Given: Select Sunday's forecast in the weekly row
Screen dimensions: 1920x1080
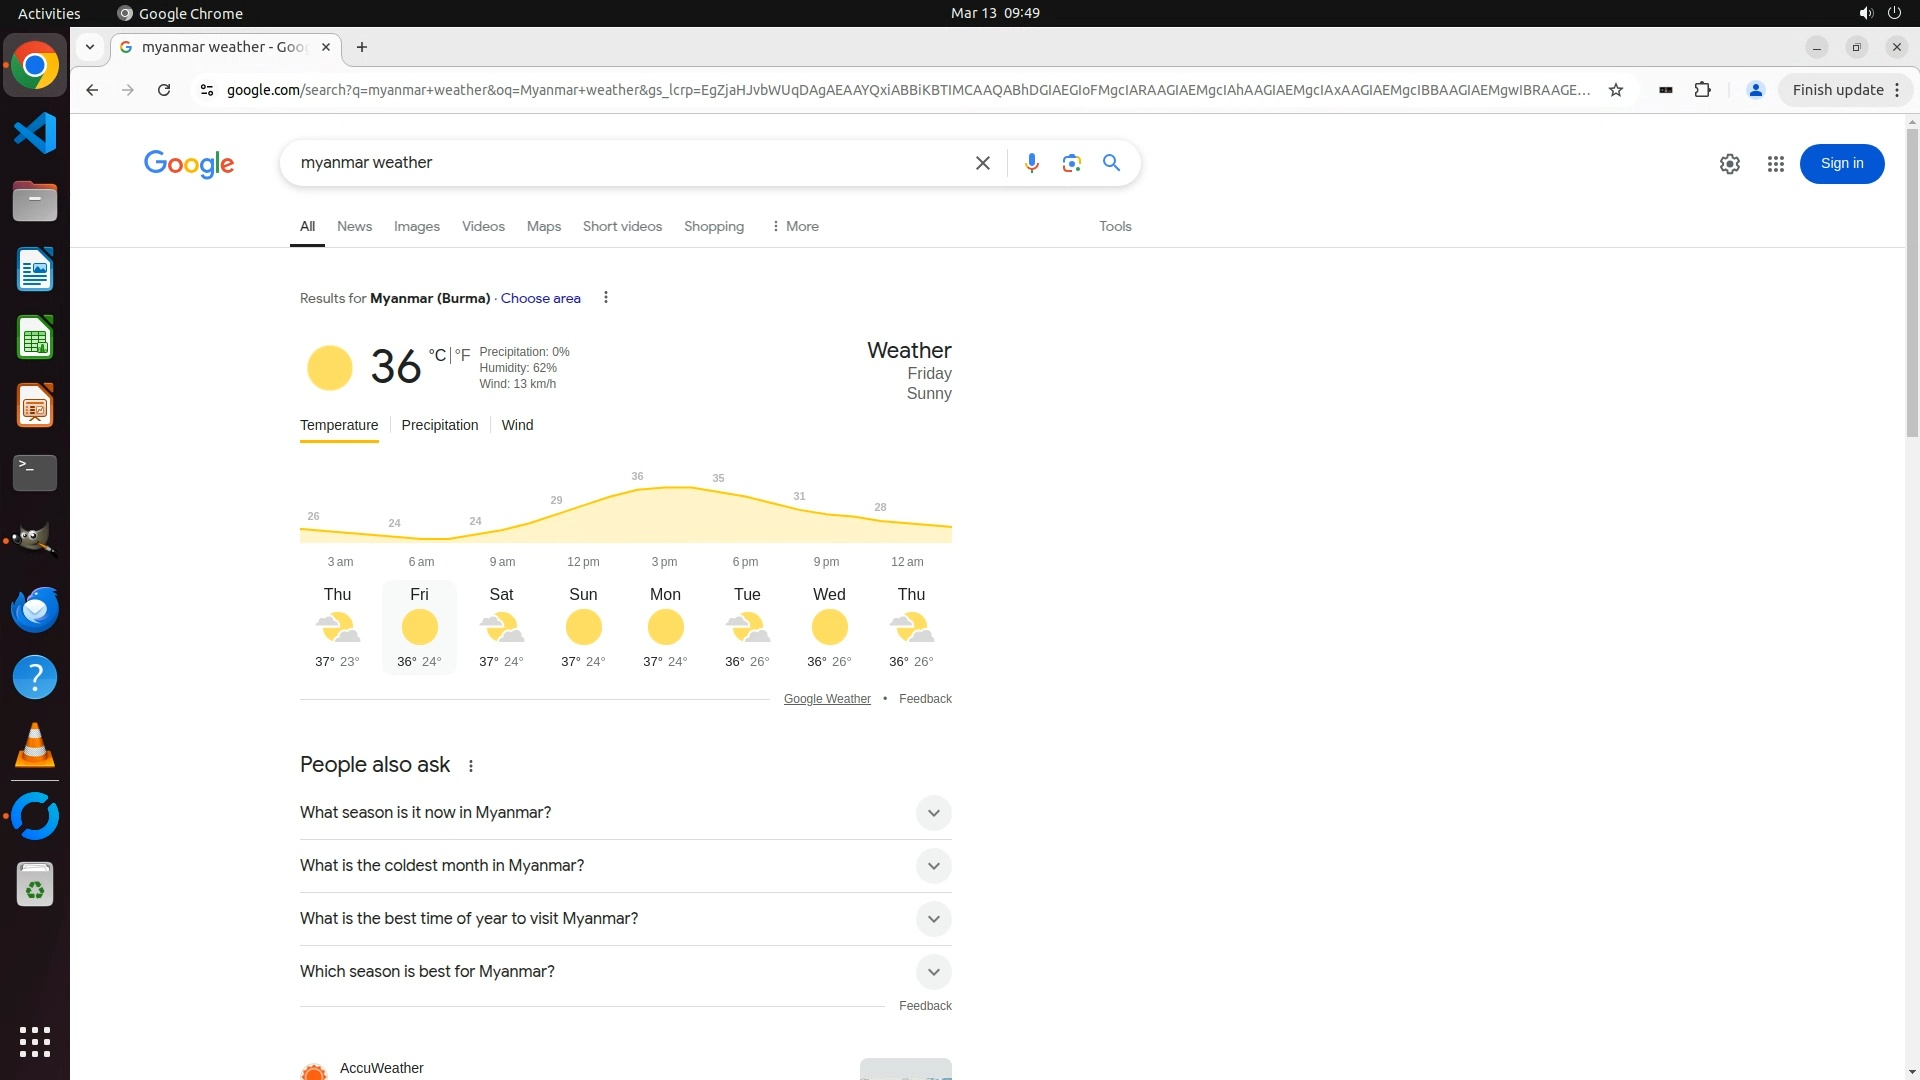Looking at the screenshot, I should tap(583, 627).
